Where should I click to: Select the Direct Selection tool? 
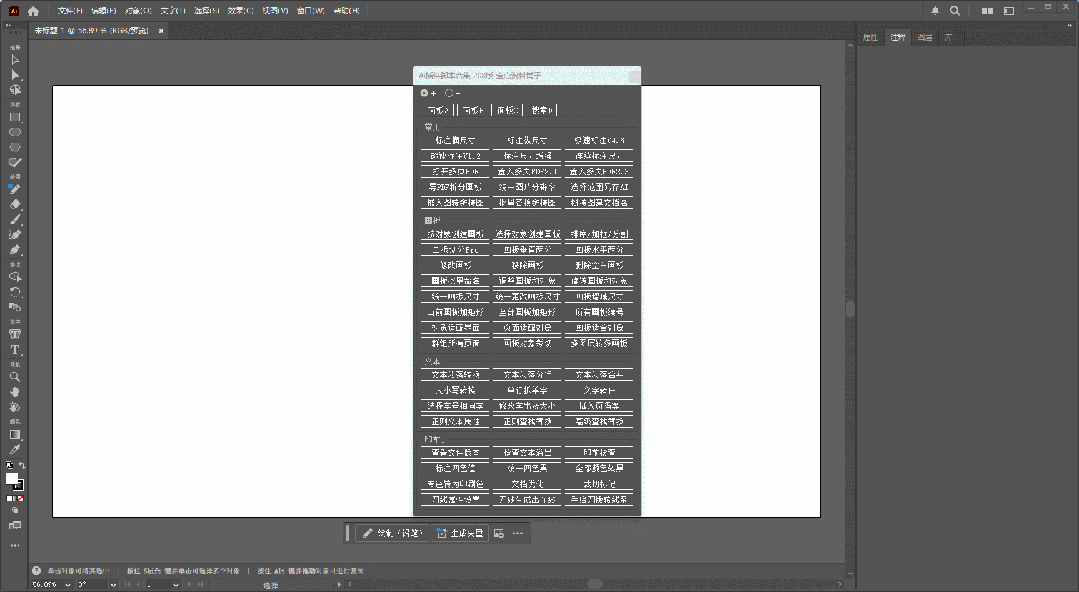click(x=14, y=74)
